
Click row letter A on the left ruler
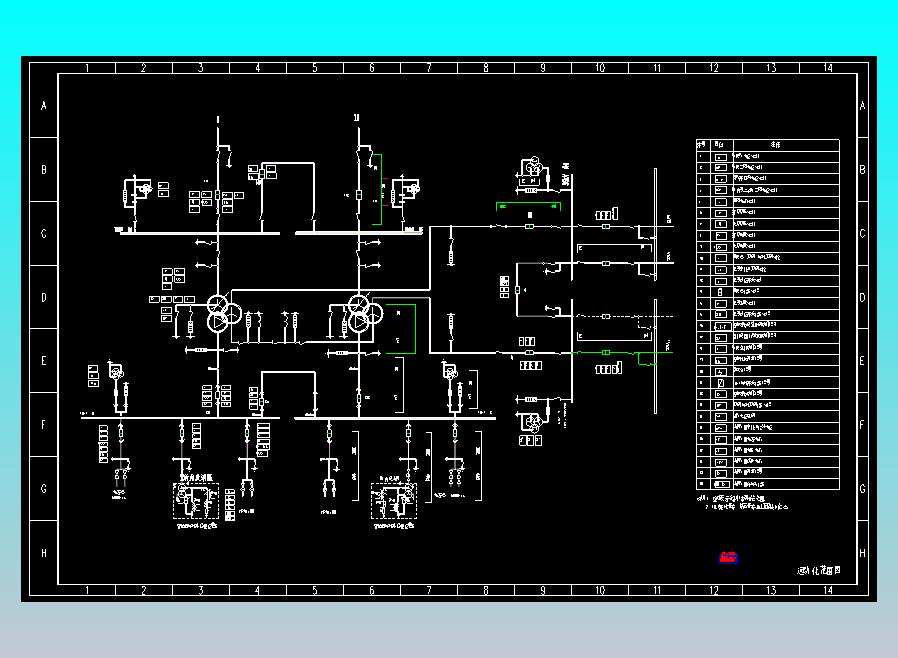(x=44, y=106)
